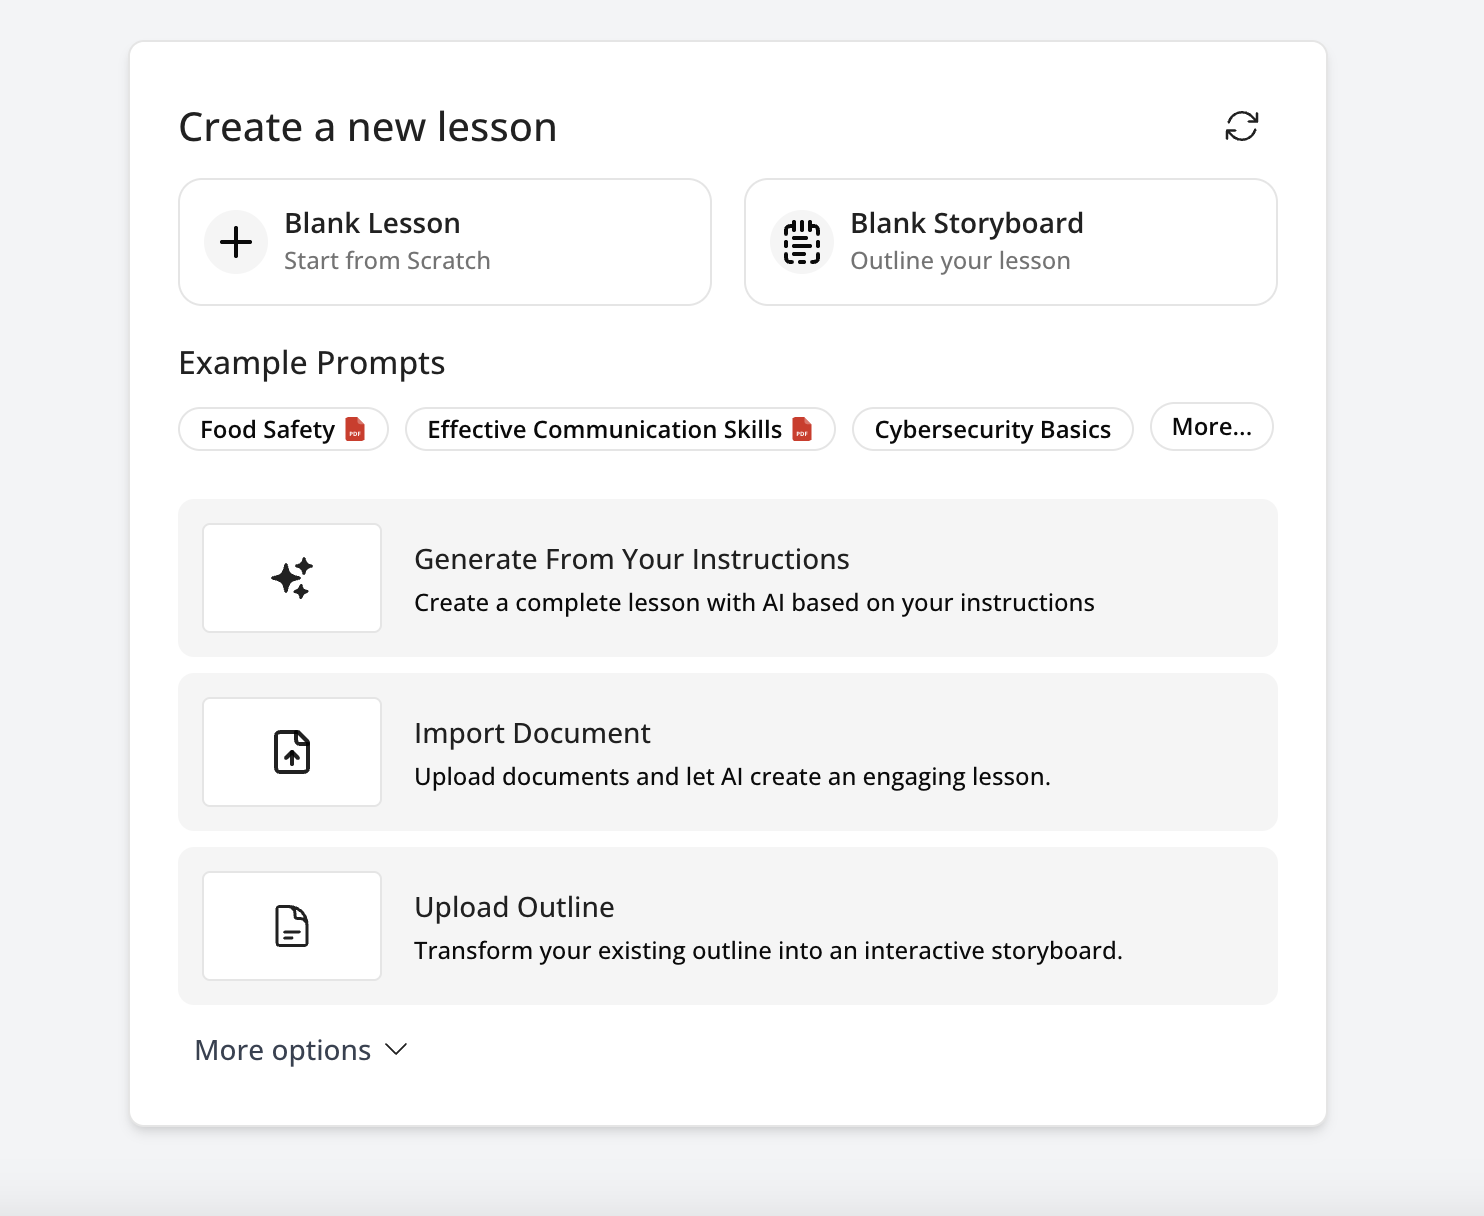This screenshot has width=1484, height=1216.
Task: Click PDF icon beside Effective Communication Skills
Action: [802, 429]
